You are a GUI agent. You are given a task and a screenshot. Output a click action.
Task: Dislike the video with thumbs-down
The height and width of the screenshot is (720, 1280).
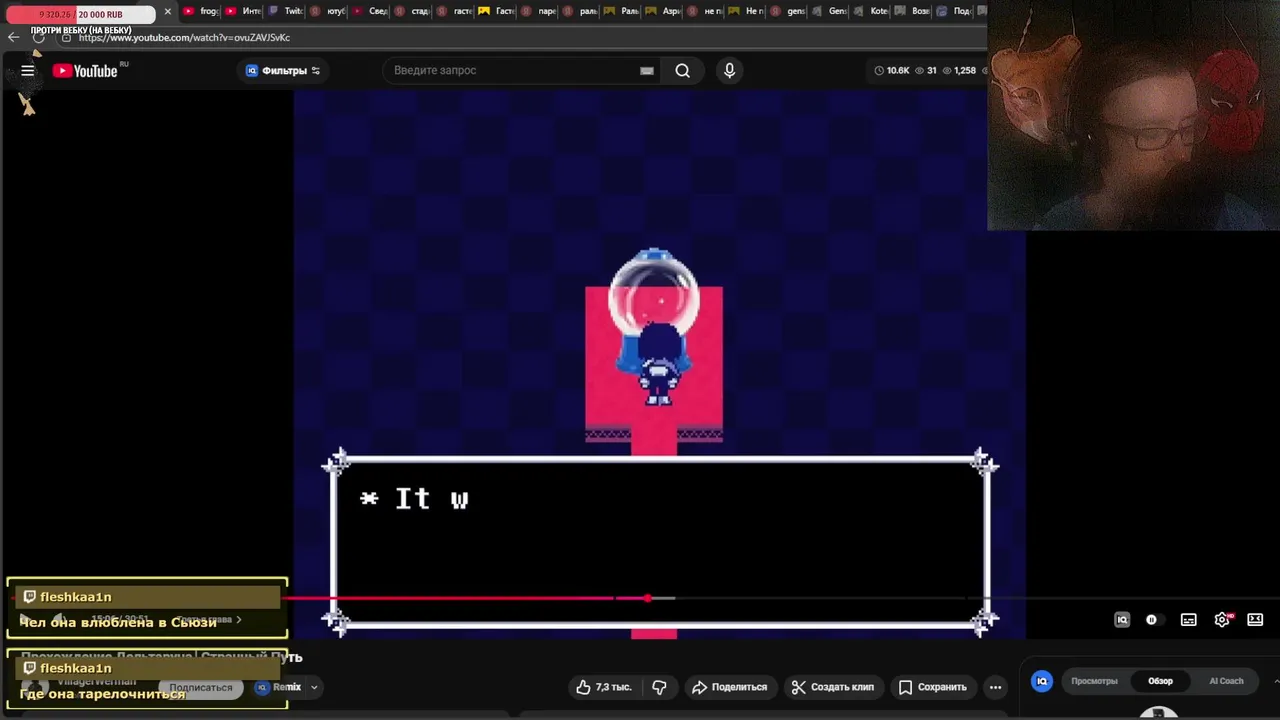pyautogui.click(x=659, y=687)
